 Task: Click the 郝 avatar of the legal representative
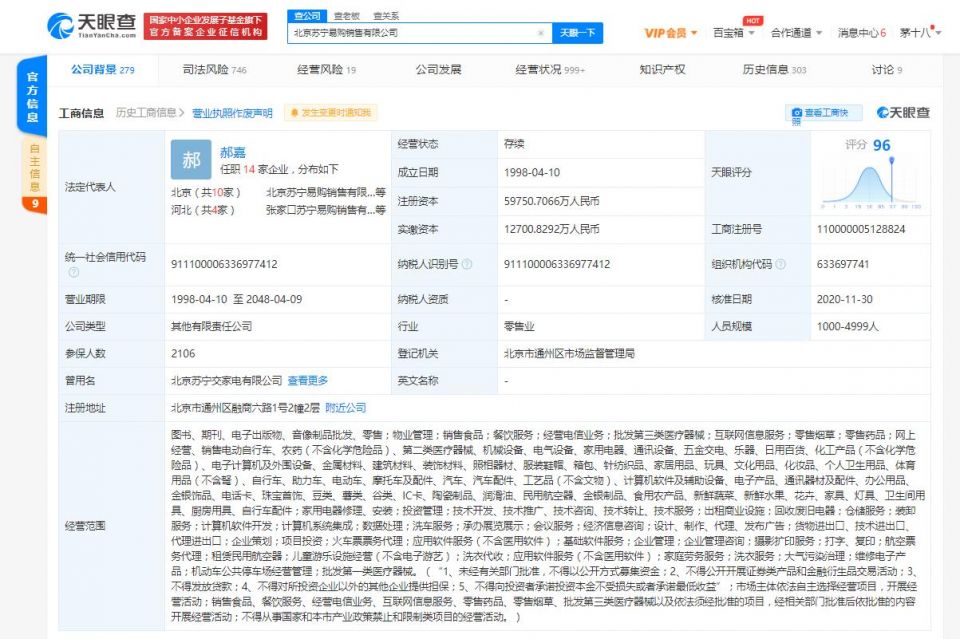click(191, 160)
